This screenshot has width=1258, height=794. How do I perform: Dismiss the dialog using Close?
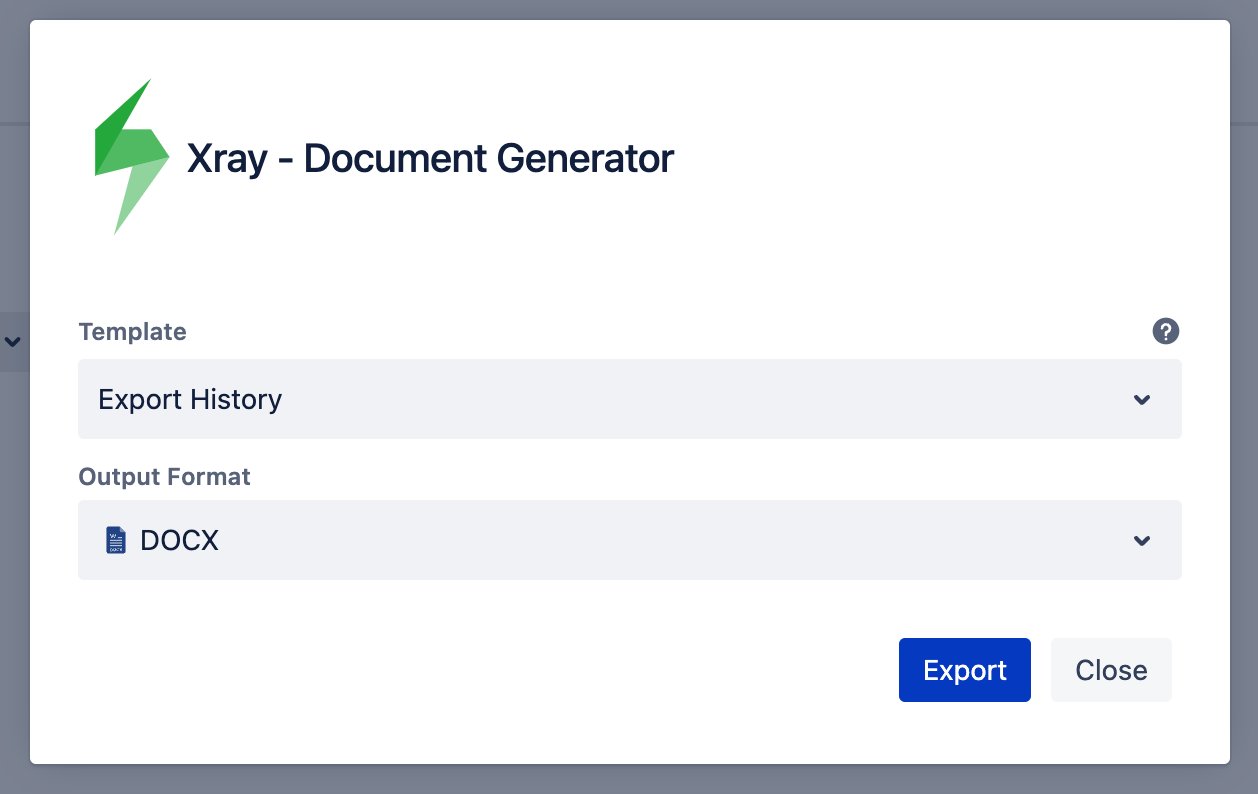click(x=1111, y=670)
